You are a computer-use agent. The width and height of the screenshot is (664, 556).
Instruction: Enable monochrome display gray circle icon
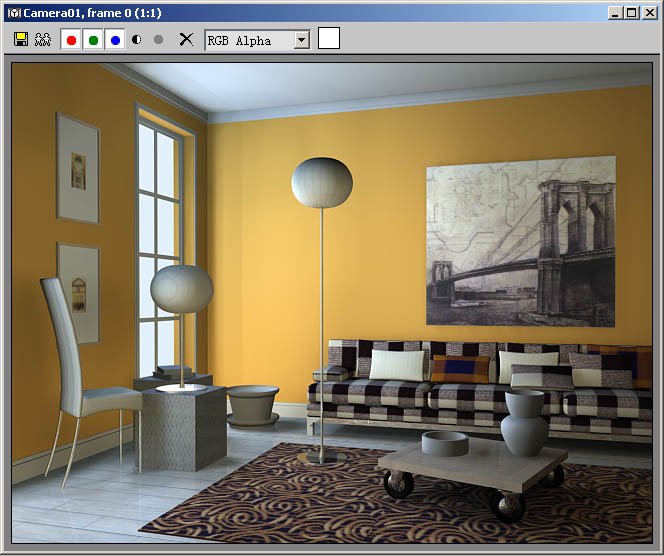[x=158, y=39]
